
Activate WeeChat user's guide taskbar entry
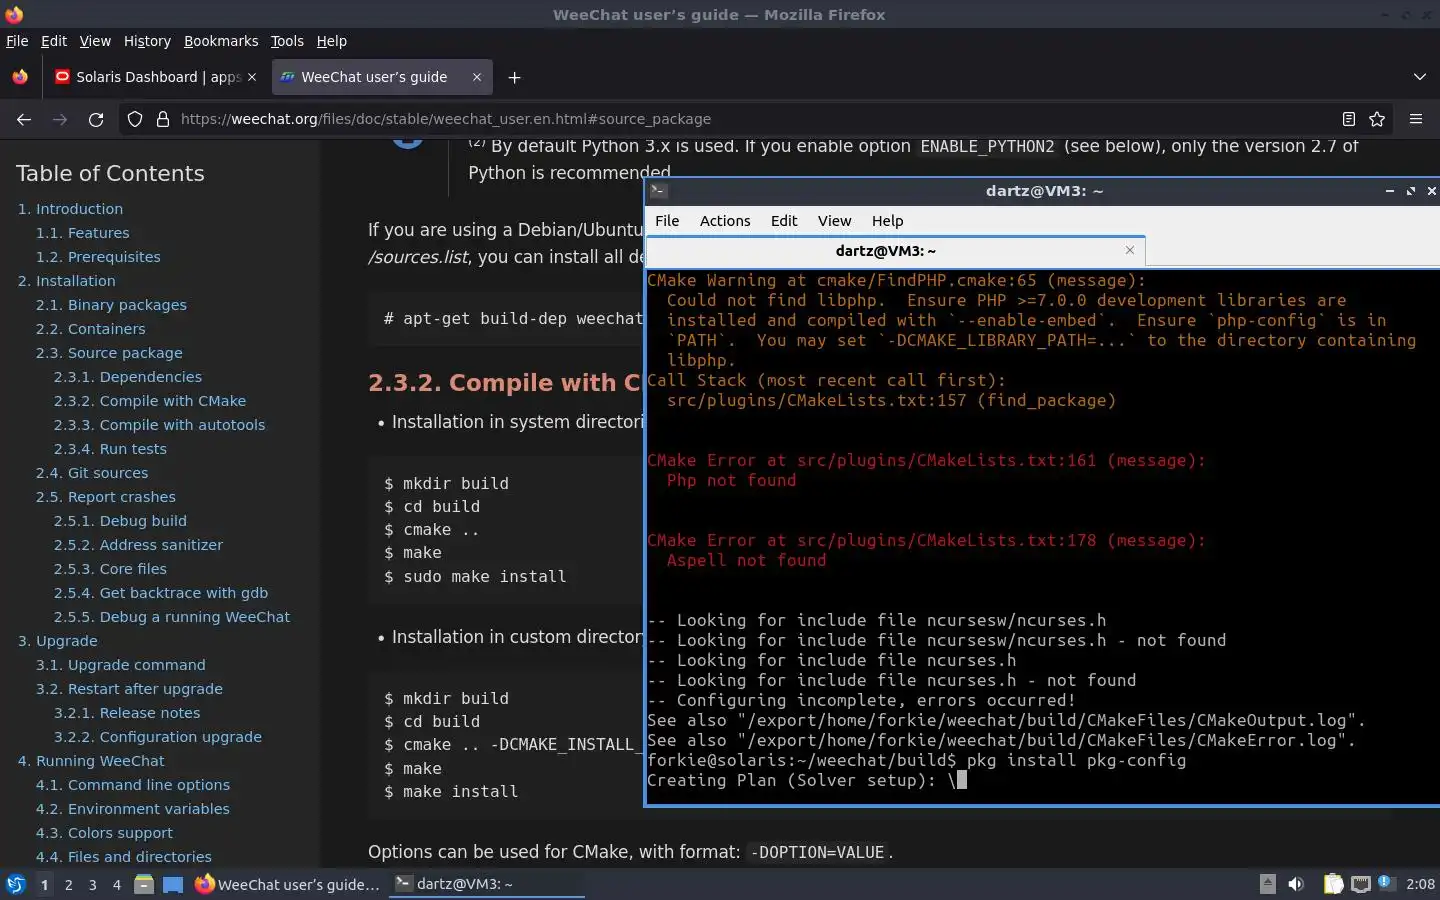[288, 884]
